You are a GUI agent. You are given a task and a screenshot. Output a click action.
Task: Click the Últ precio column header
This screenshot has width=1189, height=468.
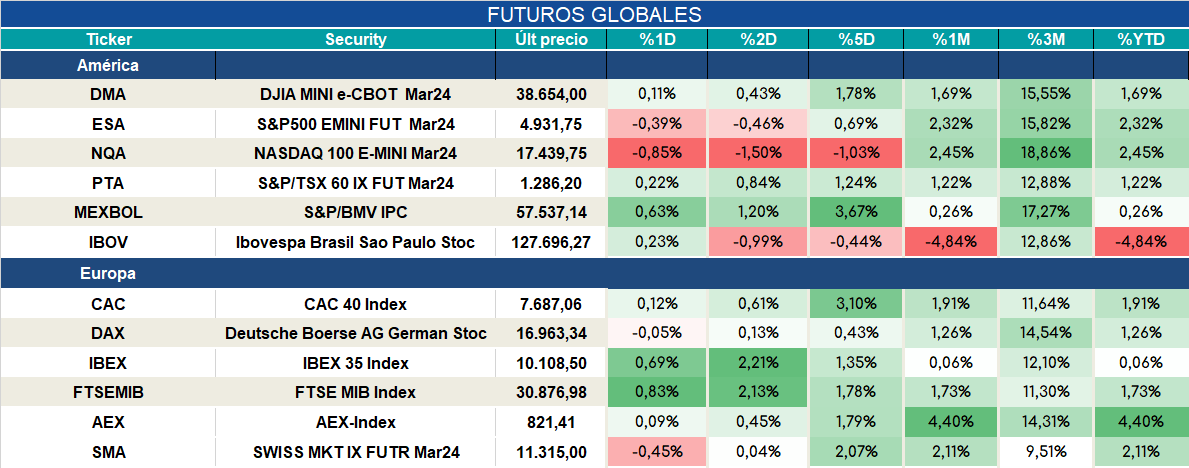tap(551, 40)
